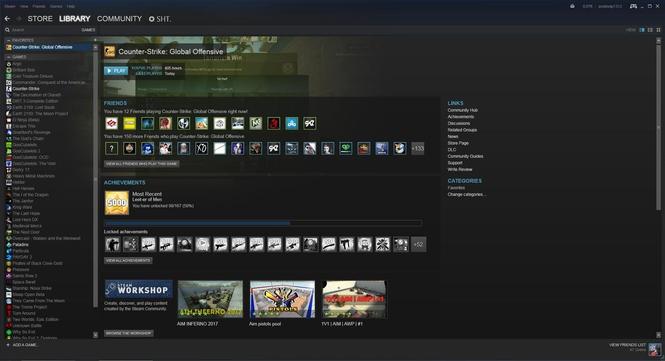Open the XO friend avatar

[201, 148]
